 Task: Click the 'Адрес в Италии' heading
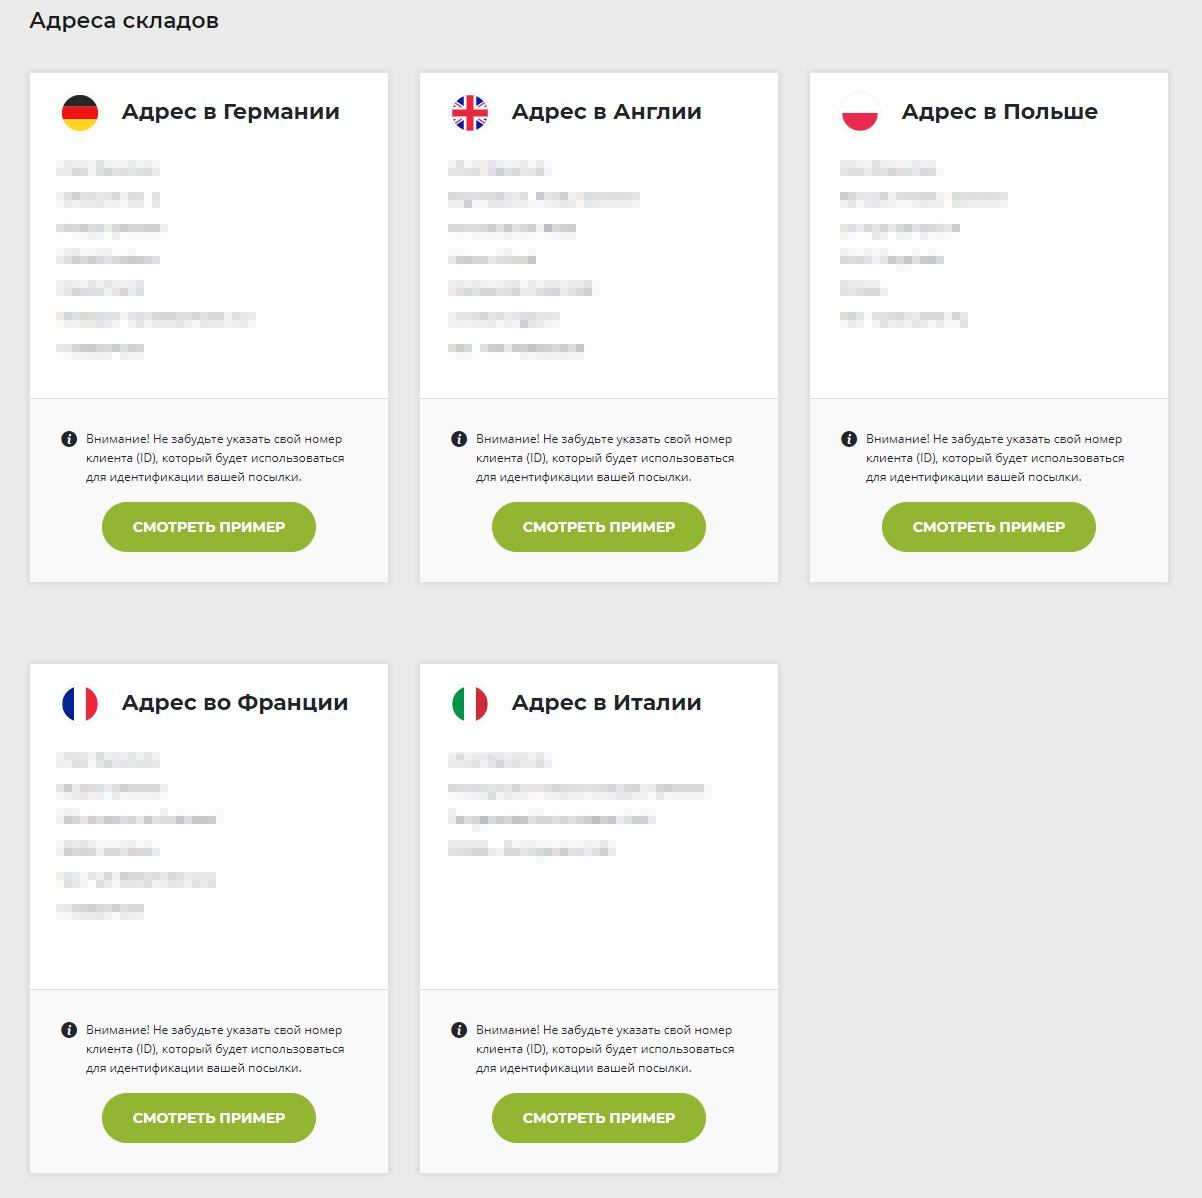(606, 703)
